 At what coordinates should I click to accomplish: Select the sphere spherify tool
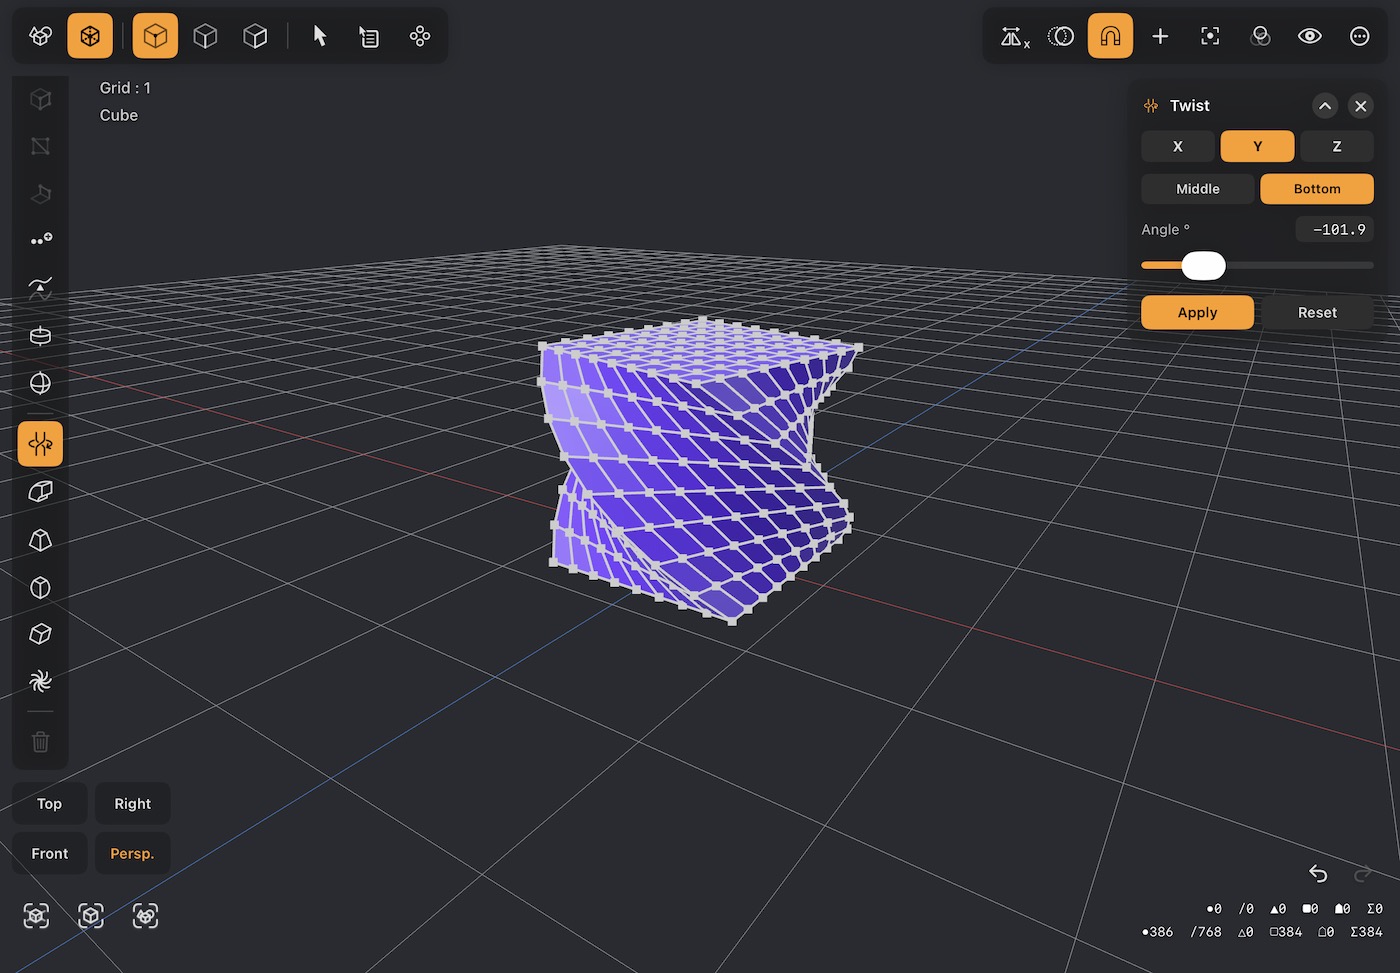(40, 383)
